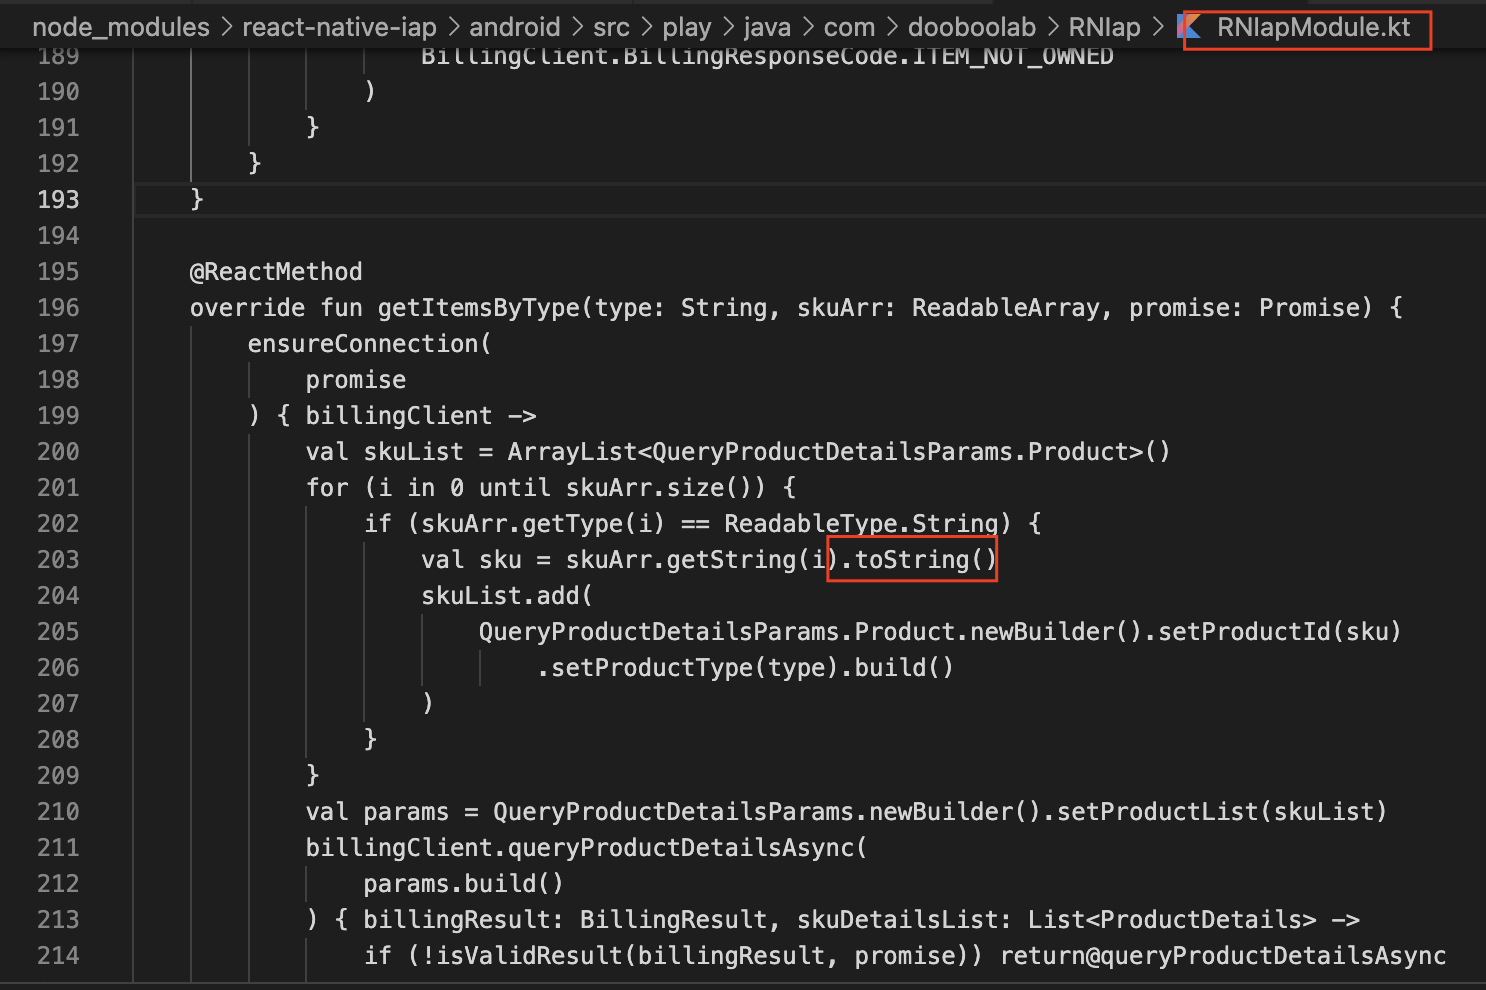Open the react-native-iap breadcrumb entry
This screenshot has height=990, width=1486.
[339, 27]
